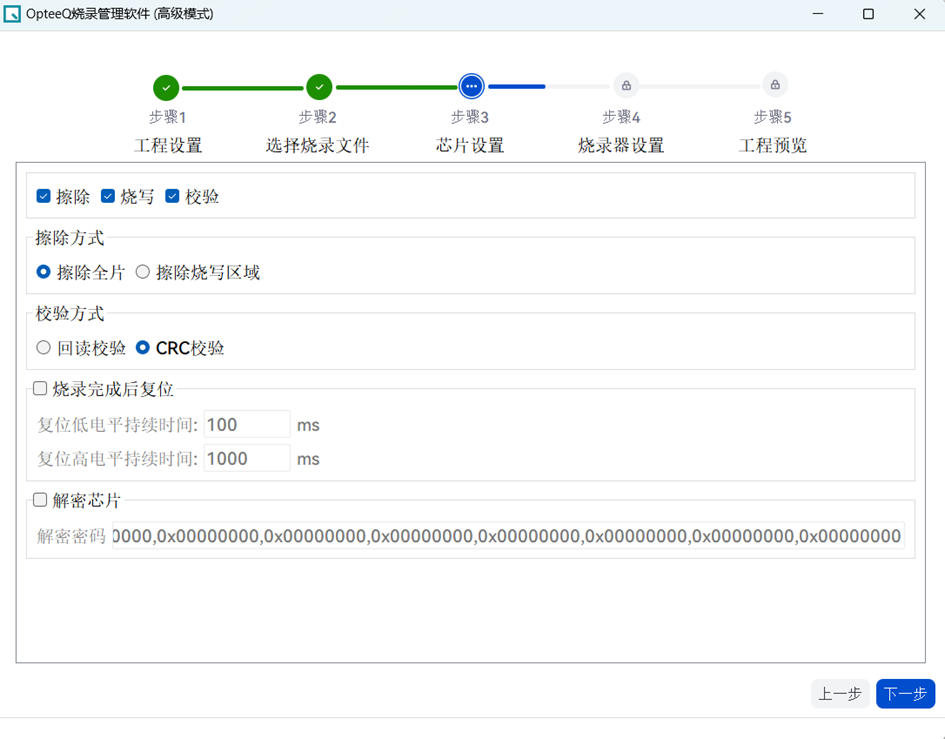
Task: Click the 下一步 button
Action: (x=905, y=694)
